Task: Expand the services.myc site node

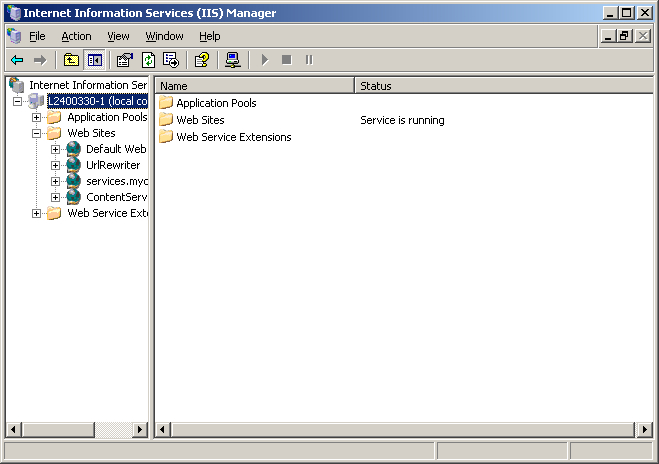Action: [x=55, y=181]
